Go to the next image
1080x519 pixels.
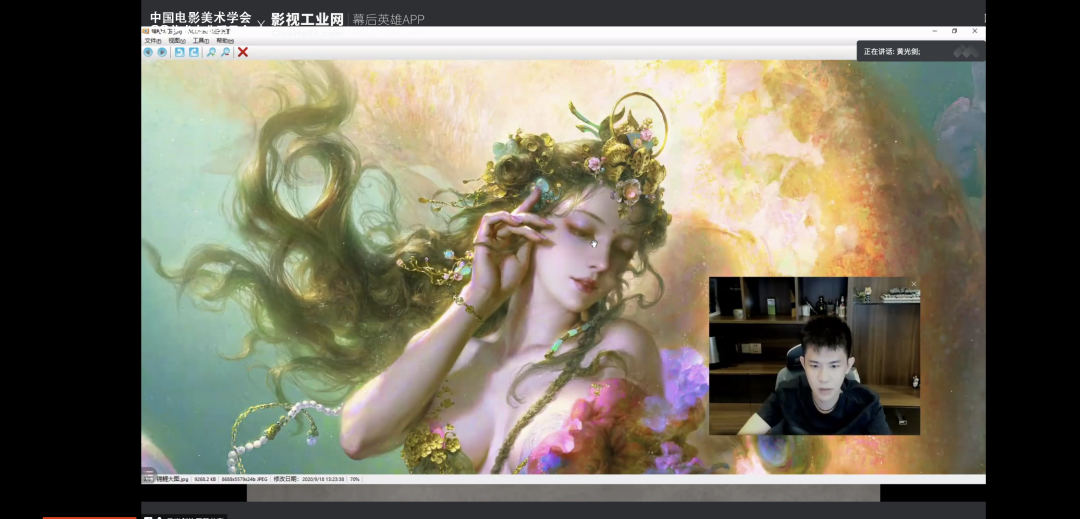(162, 52)
